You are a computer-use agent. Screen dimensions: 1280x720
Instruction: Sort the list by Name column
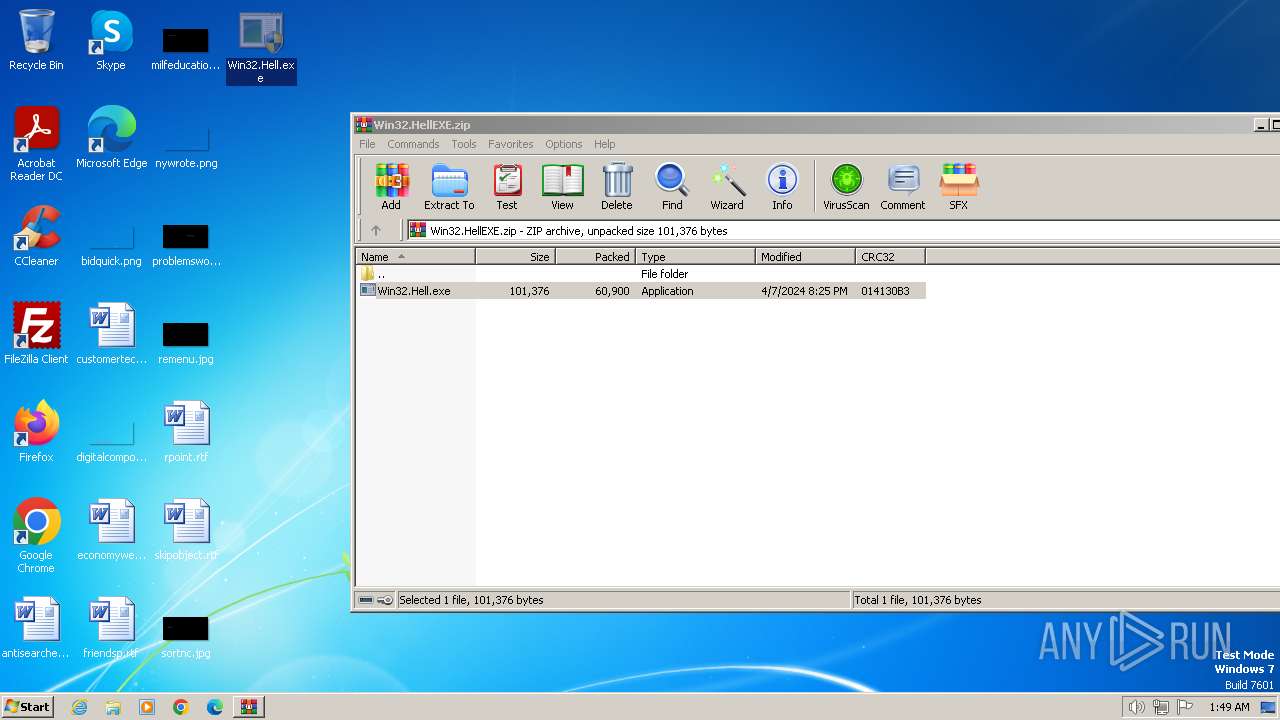(x=415, y=257)
